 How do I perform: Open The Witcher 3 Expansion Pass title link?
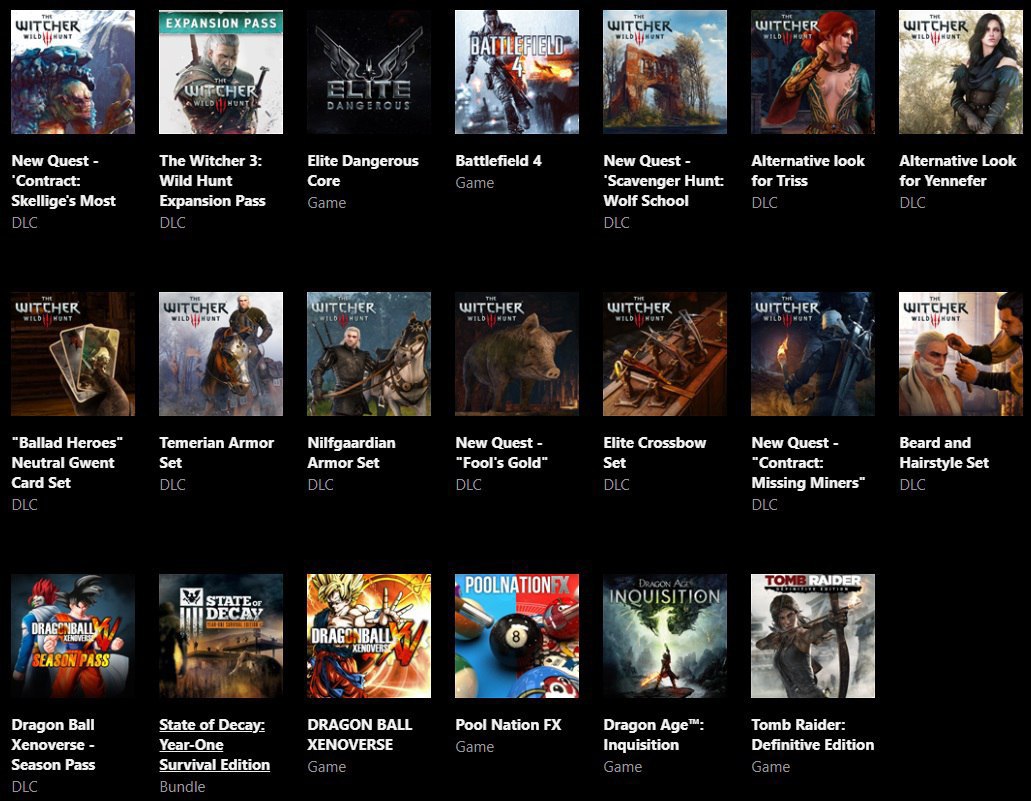click(212, 181)
